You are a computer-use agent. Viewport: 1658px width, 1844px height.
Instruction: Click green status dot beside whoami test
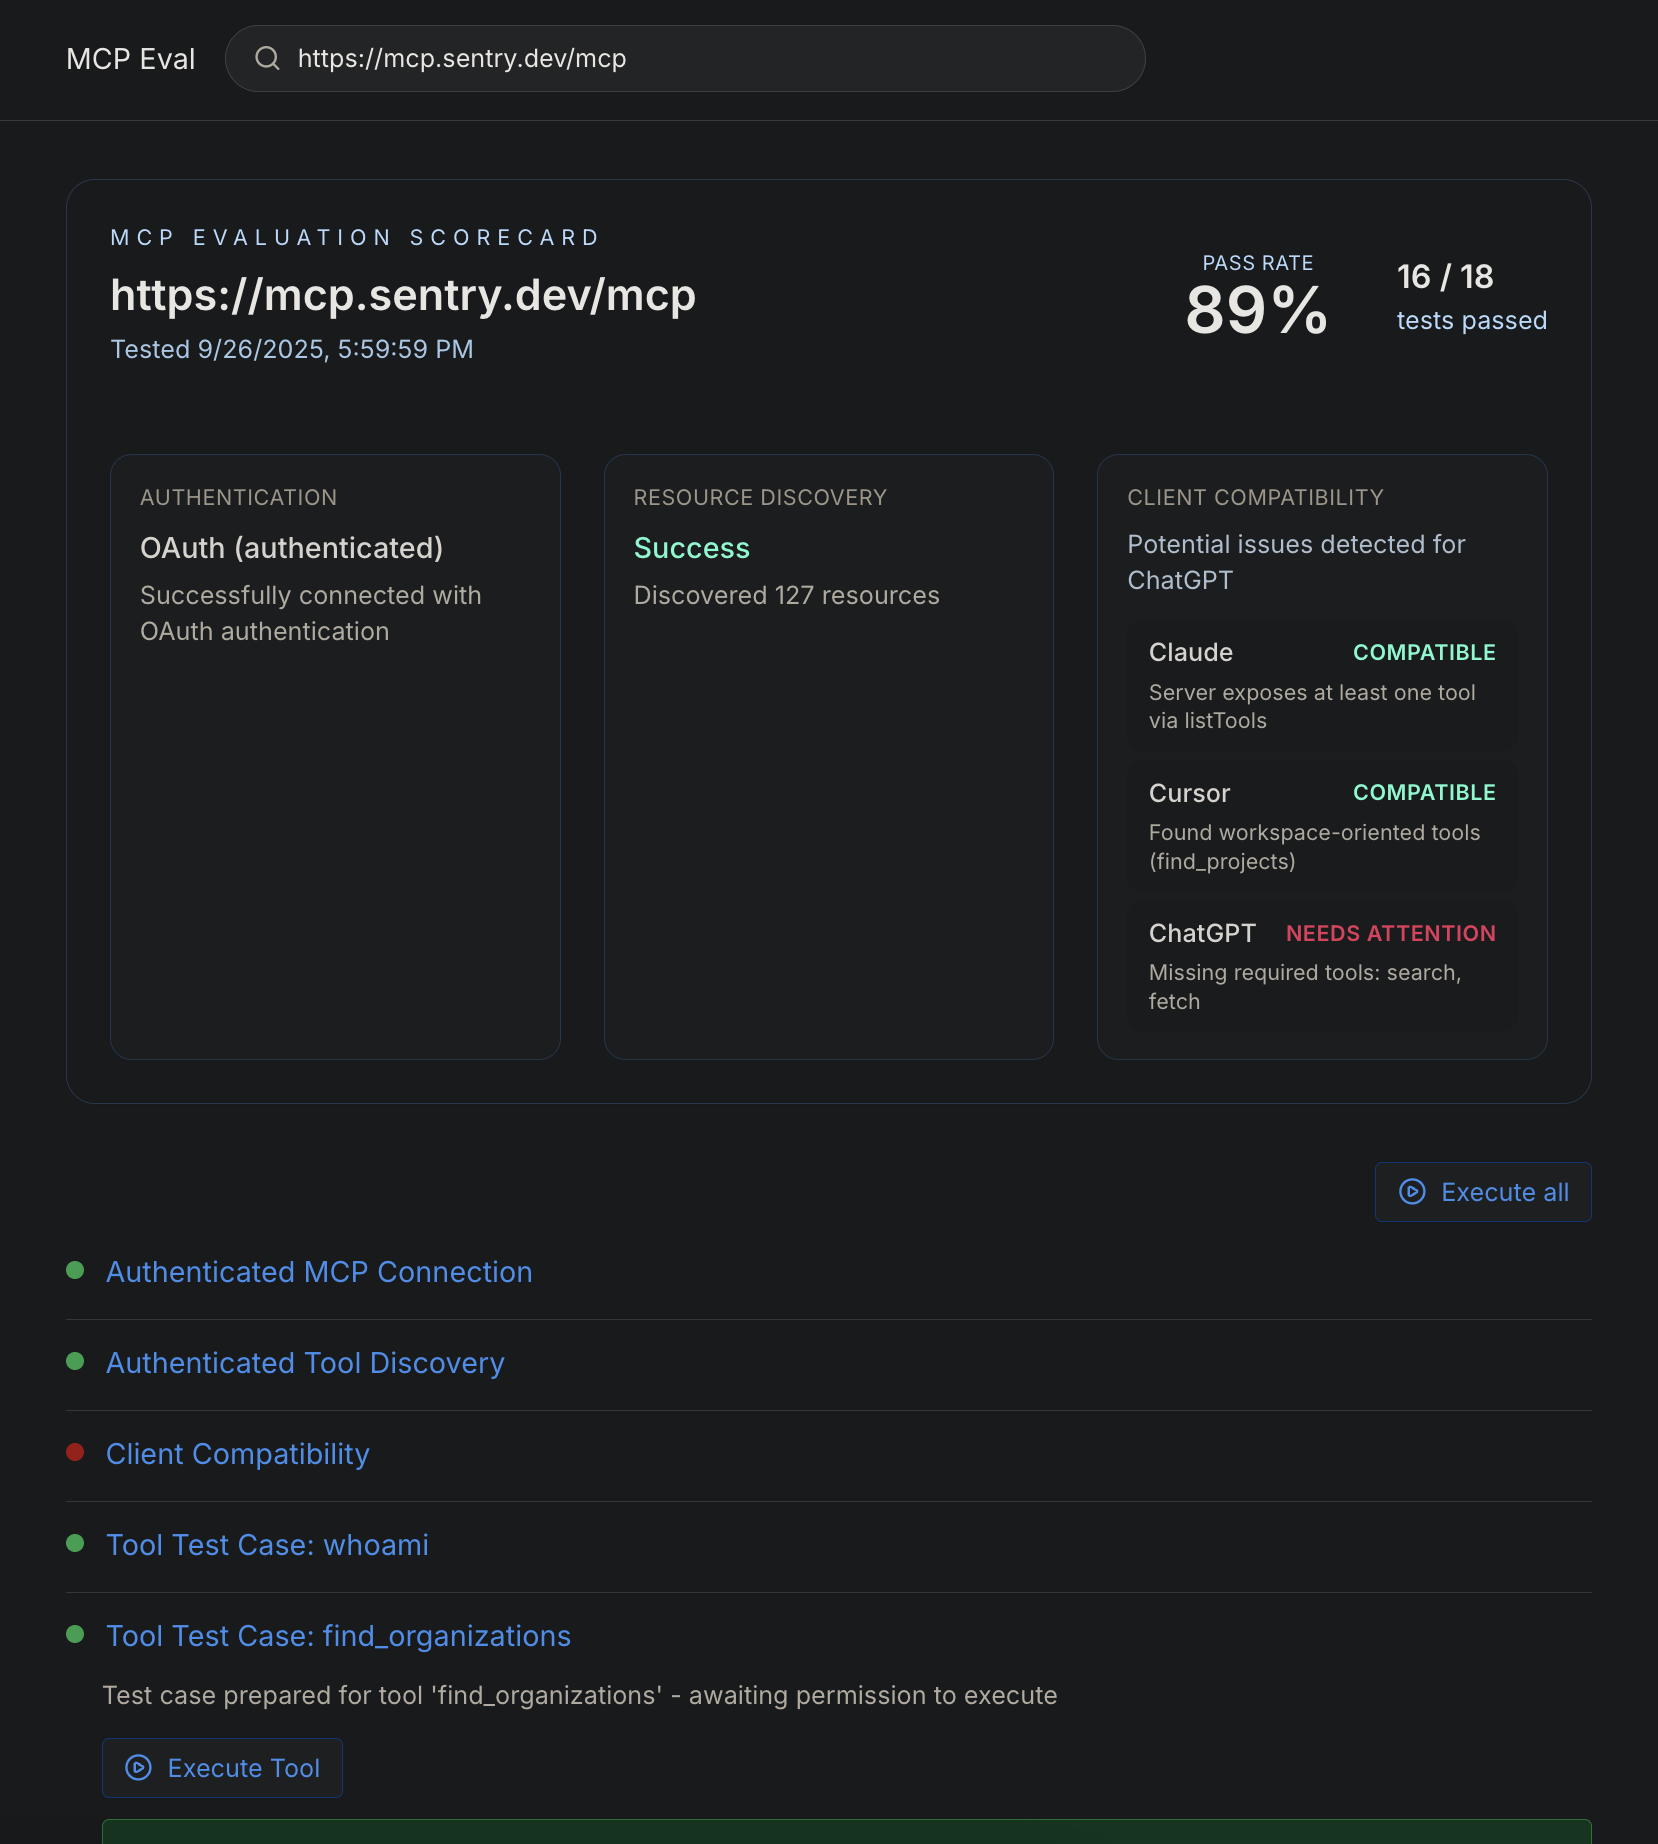[x=75, y=1543]
